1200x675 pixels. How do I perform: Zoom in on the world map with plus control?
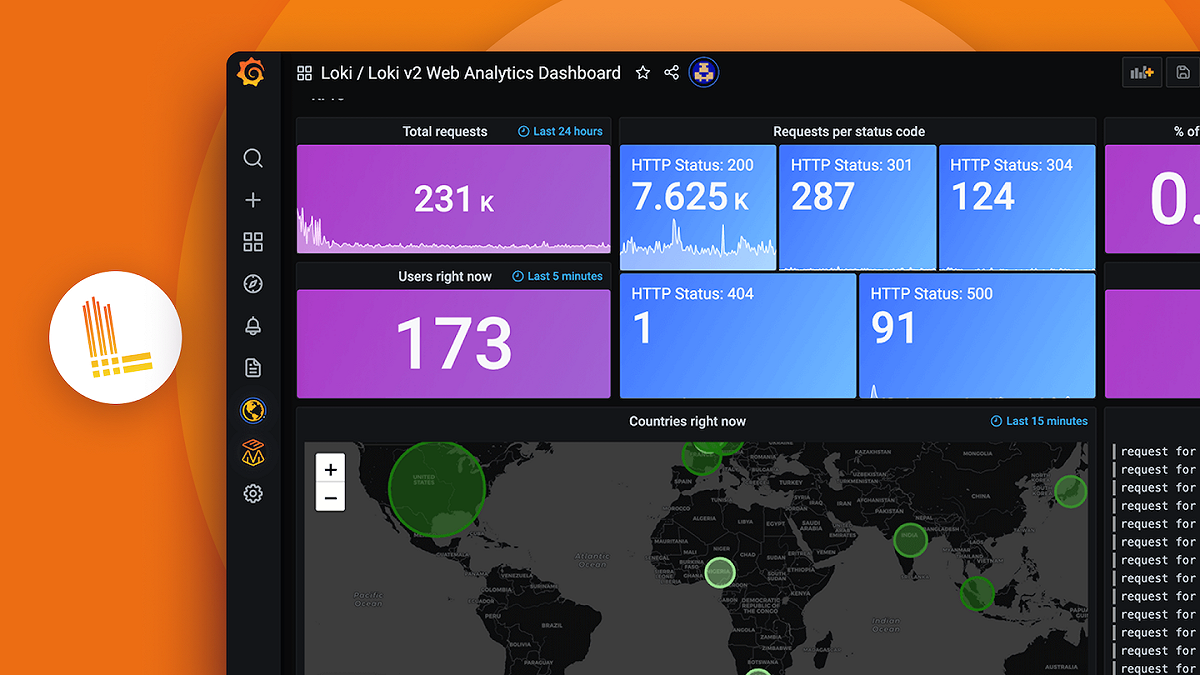coord(330,468)
